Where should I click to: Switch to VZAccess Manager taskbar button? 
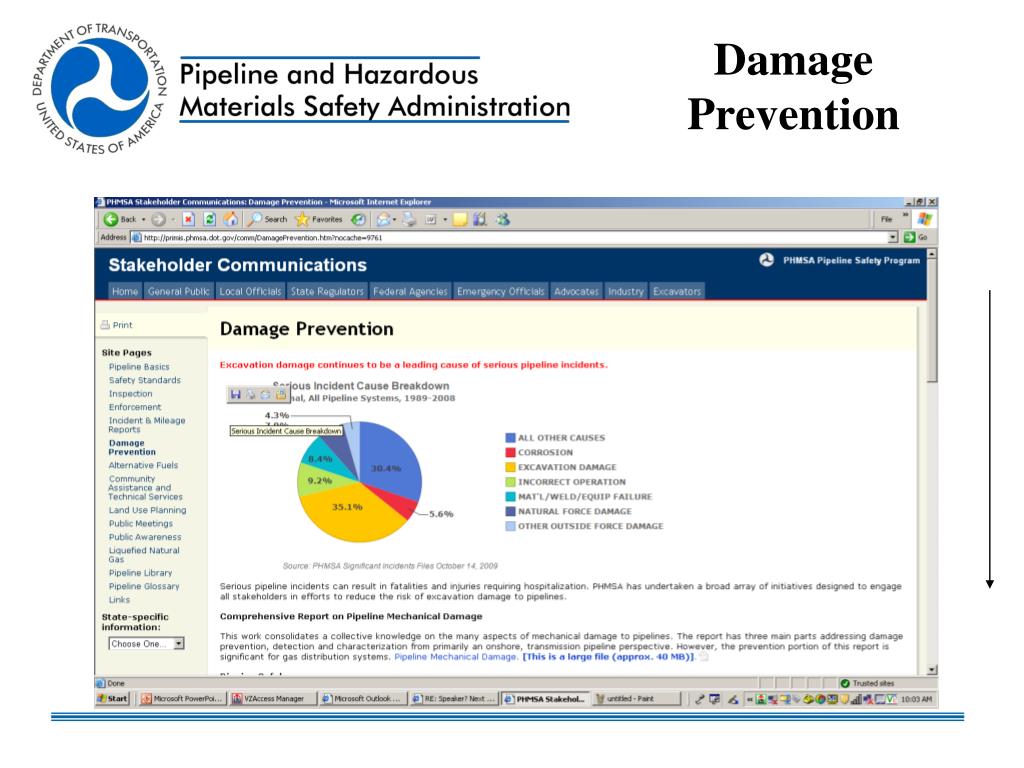pyautogui.click(x=272, y=699)
